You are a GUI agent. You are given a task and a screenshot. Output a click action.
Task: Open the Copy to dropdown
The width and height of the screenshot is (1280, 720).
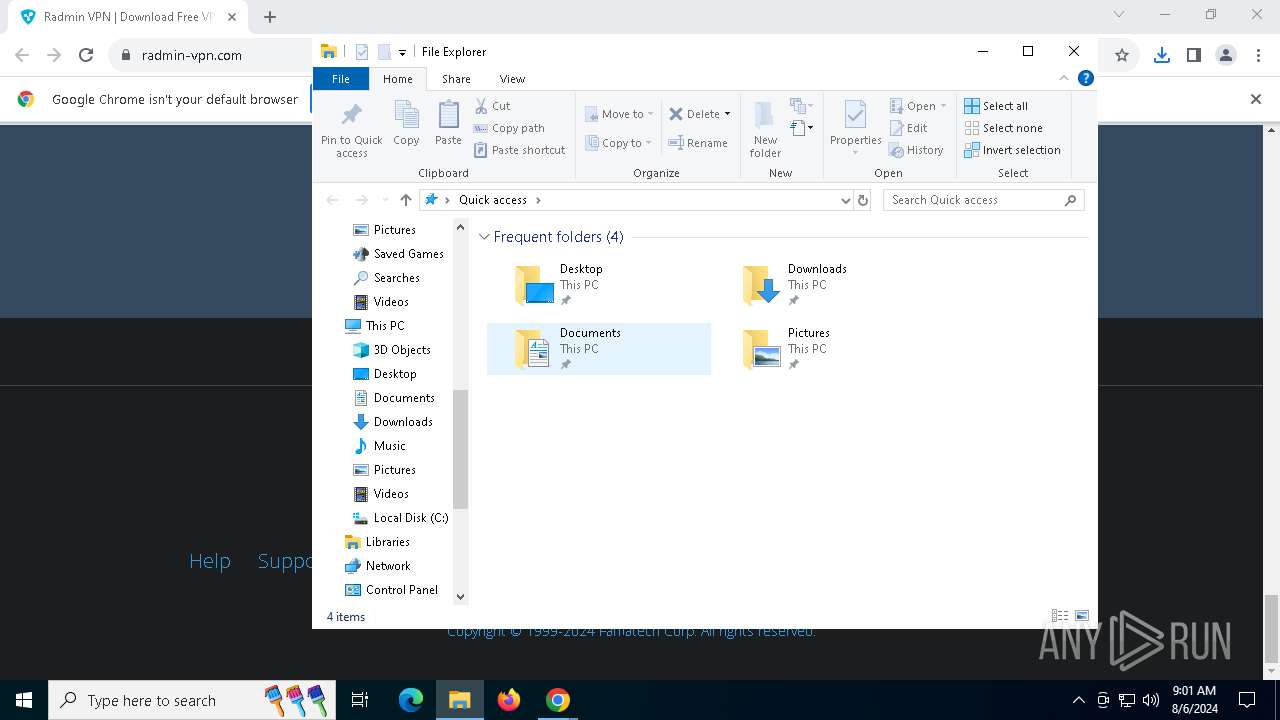[x=619, y=143]
